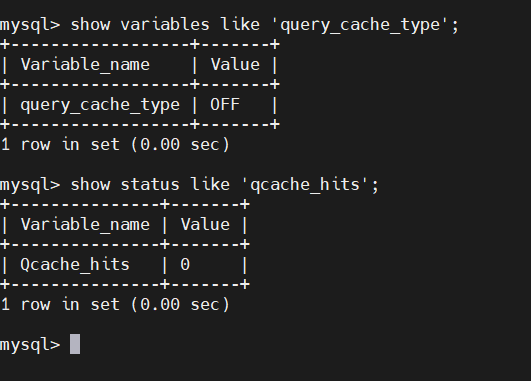Click the 'show variables like' command line
Viewport: 531px width, 381px height.
coord(229,25)
